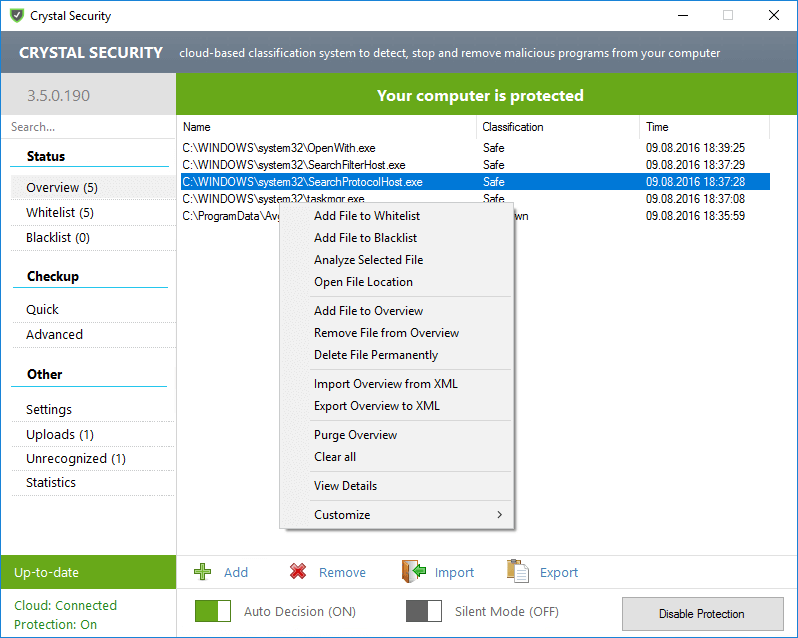Click the Protection: On status text

55,624
